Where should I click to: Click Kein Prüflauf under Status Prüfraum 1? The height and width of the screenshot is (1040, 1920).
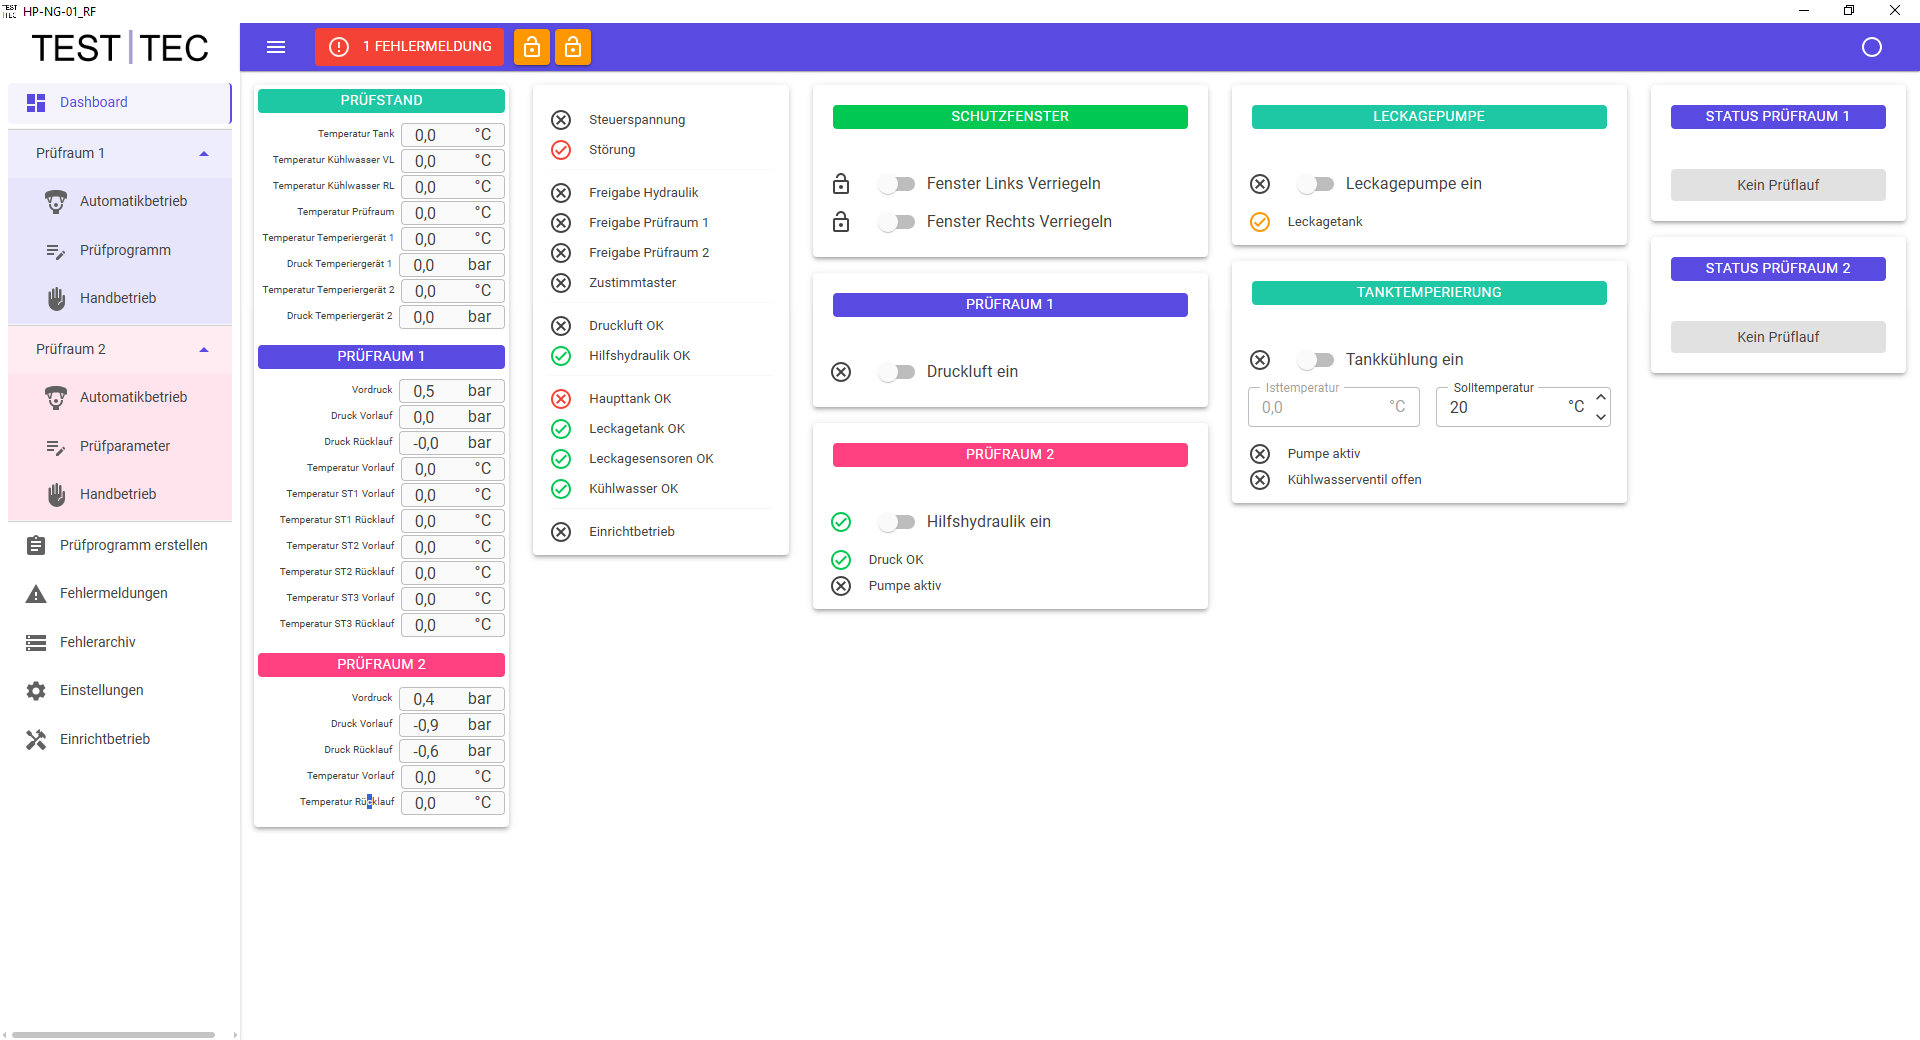tap(1777, 185)
